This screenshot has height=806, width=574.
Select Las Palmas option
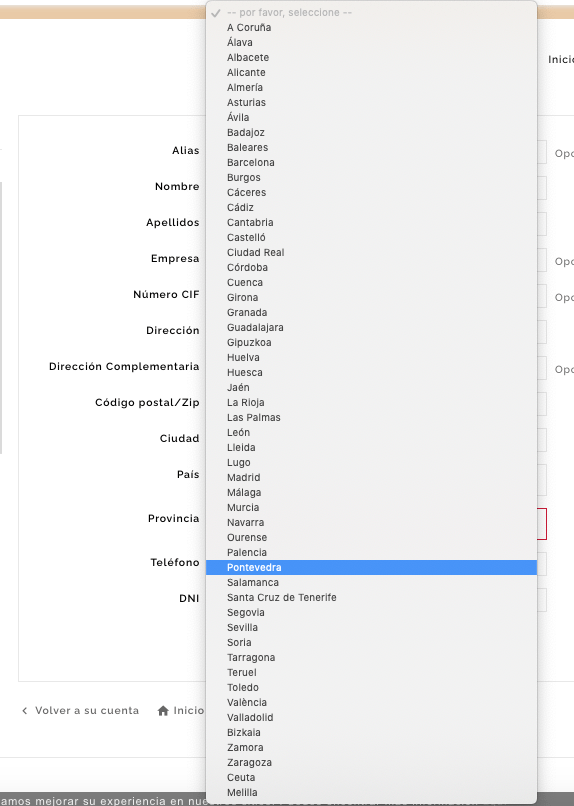click(372, 417)
